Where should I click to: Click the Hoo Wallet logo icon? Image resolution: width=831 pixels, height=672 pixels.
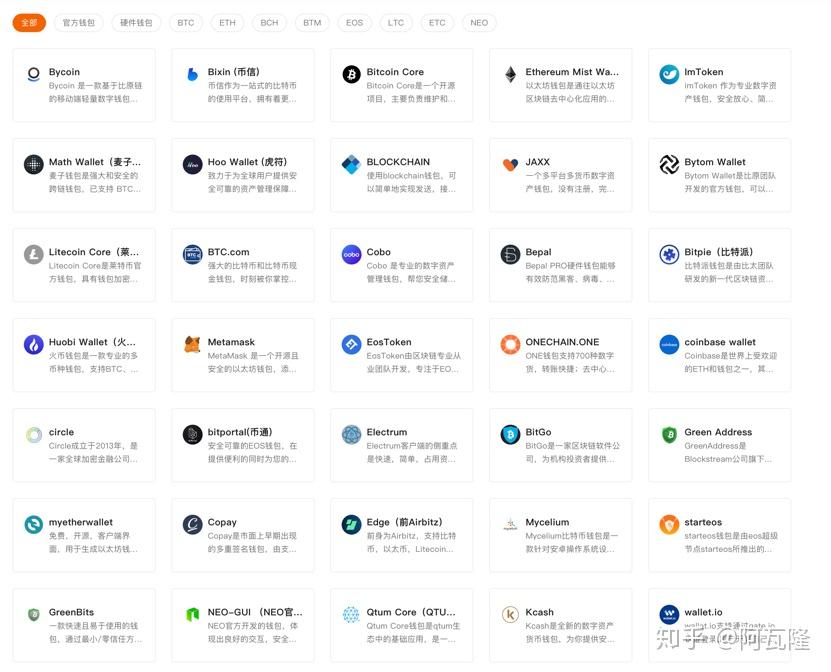pyautogui.click(x=192, y=164)
